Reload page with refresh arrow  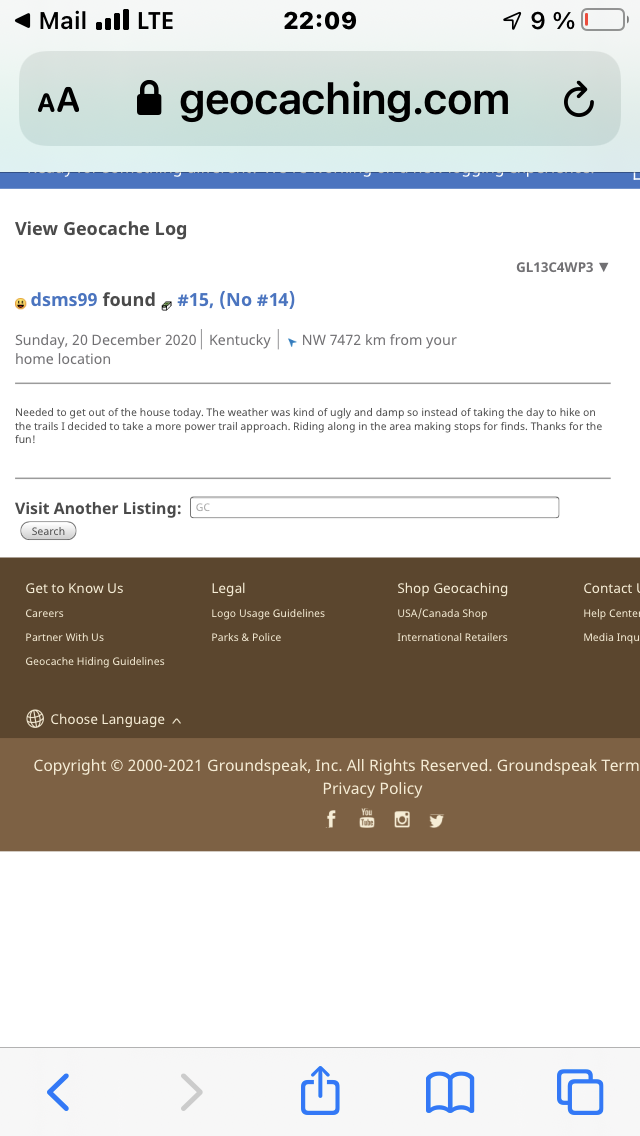(578, 99)
